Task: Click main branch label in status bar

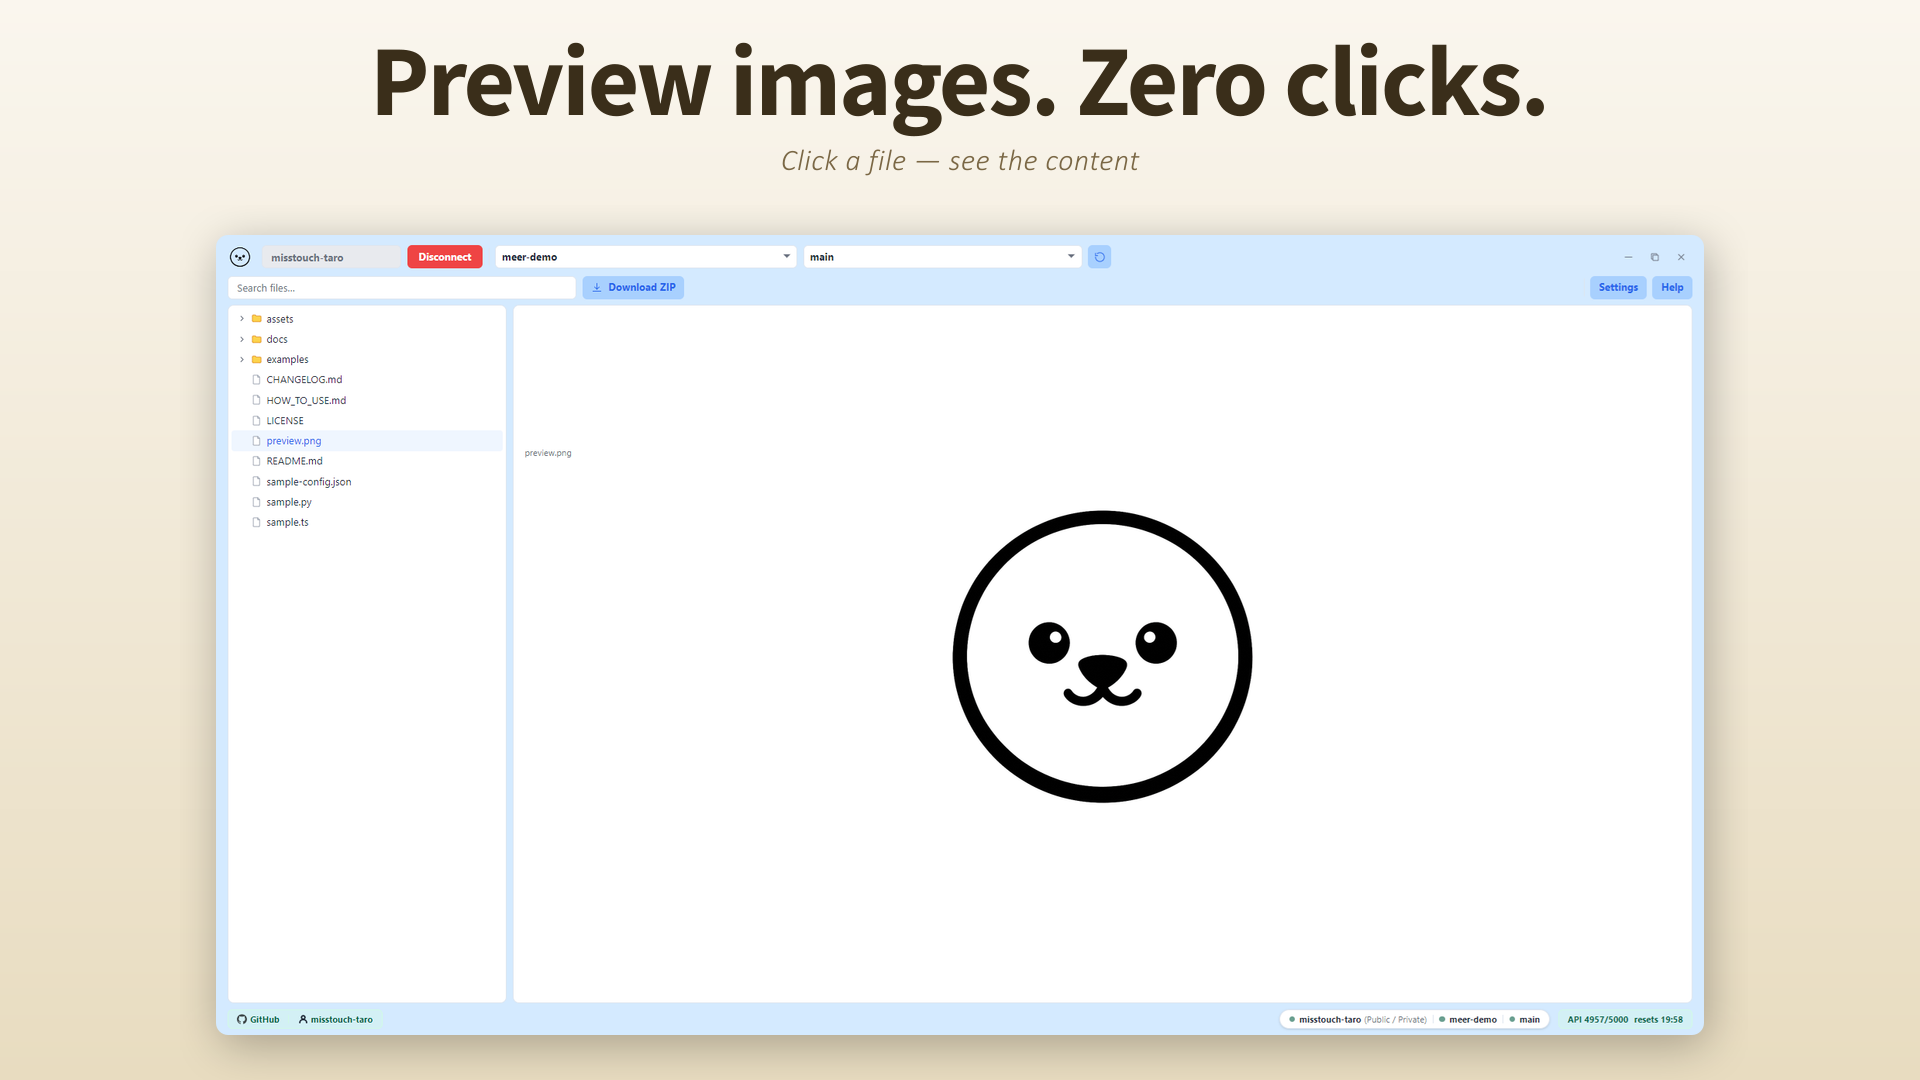Action: coord(1529,1020)
